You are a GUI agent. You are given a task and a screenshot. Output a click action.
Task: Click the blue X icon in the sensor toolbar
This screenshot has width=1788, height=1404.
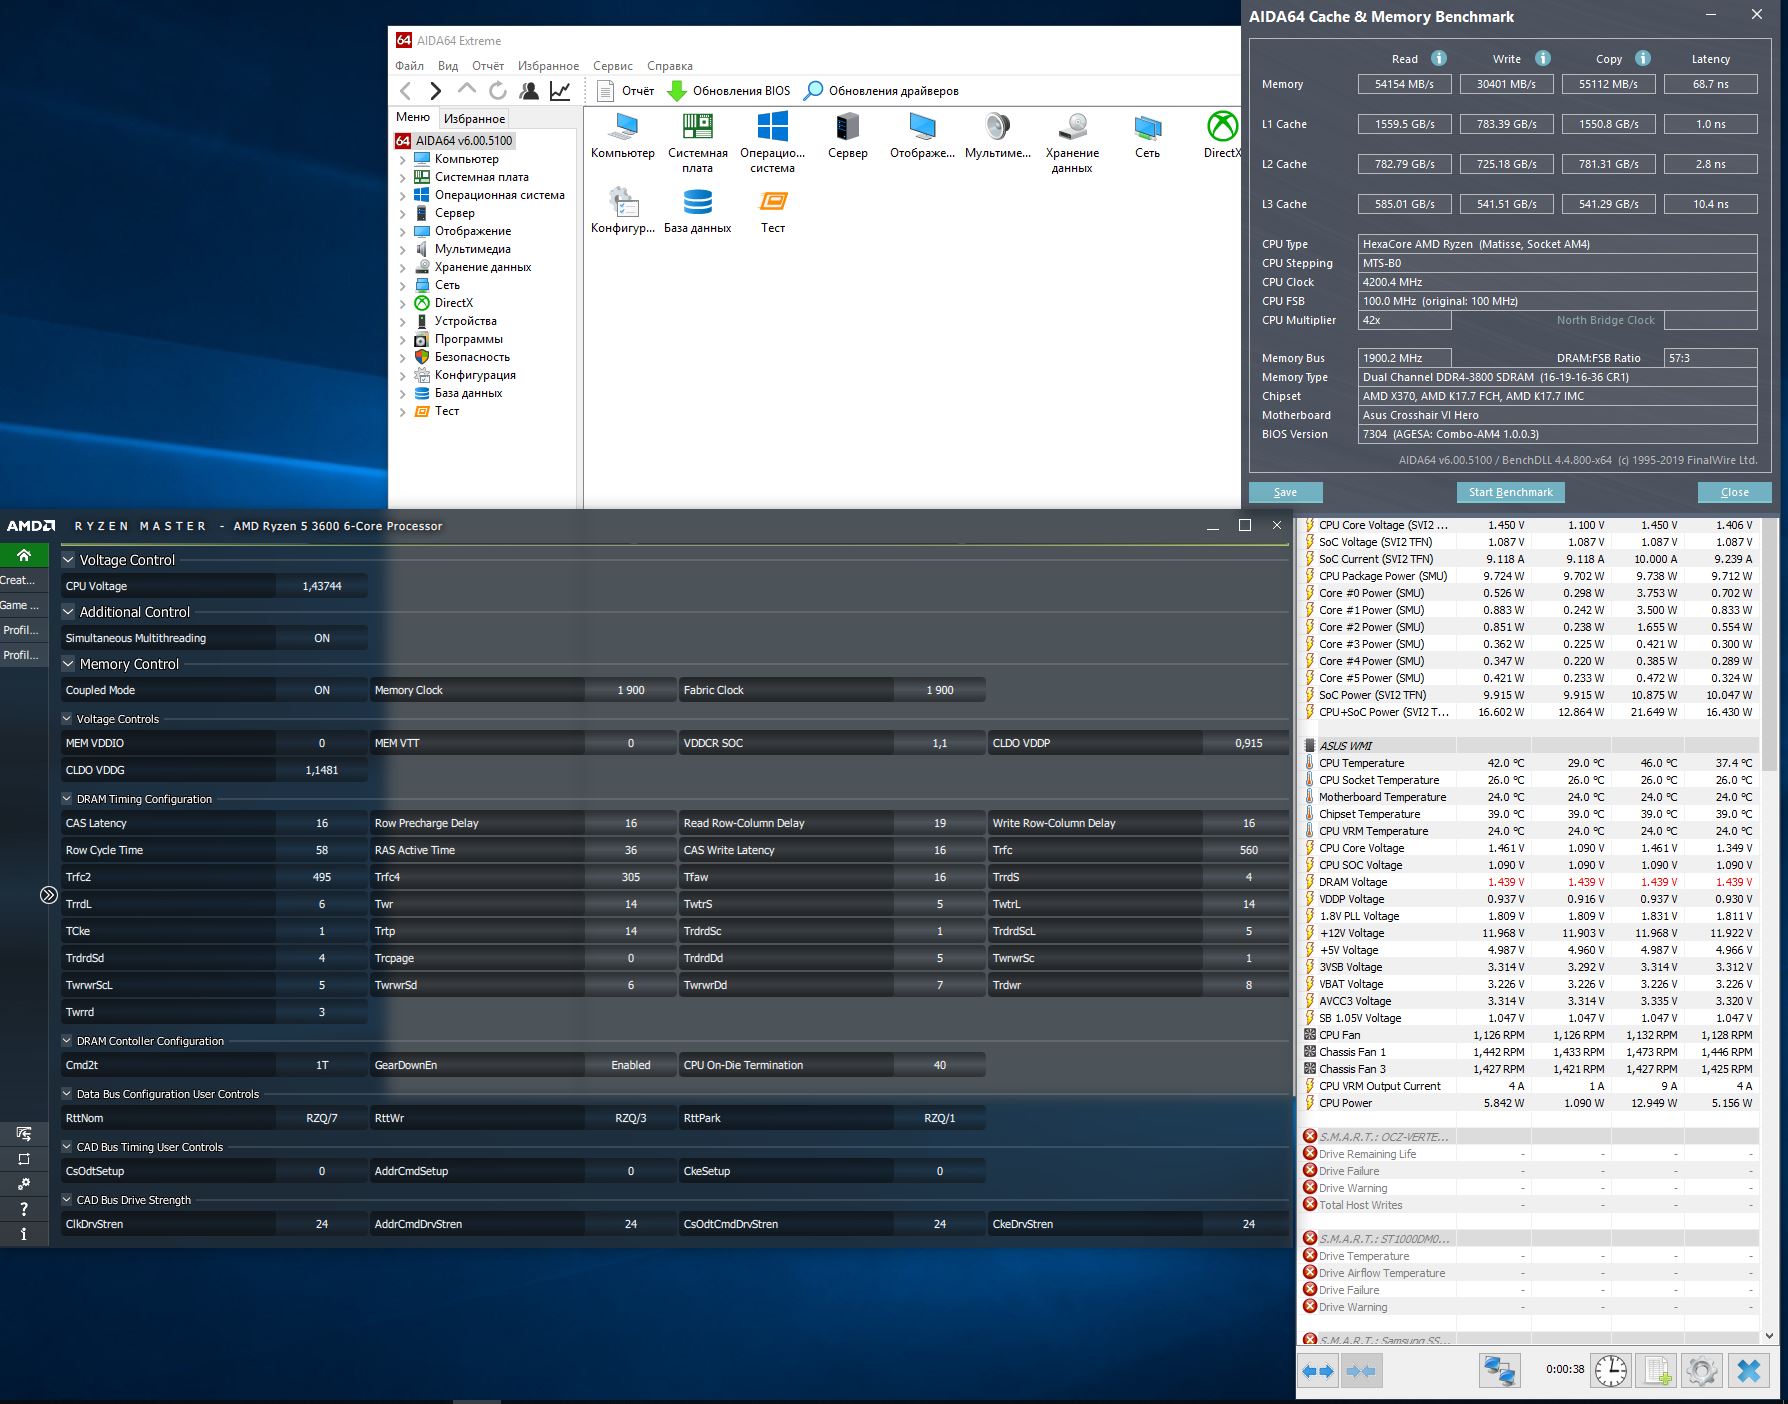[1749, 1370]
